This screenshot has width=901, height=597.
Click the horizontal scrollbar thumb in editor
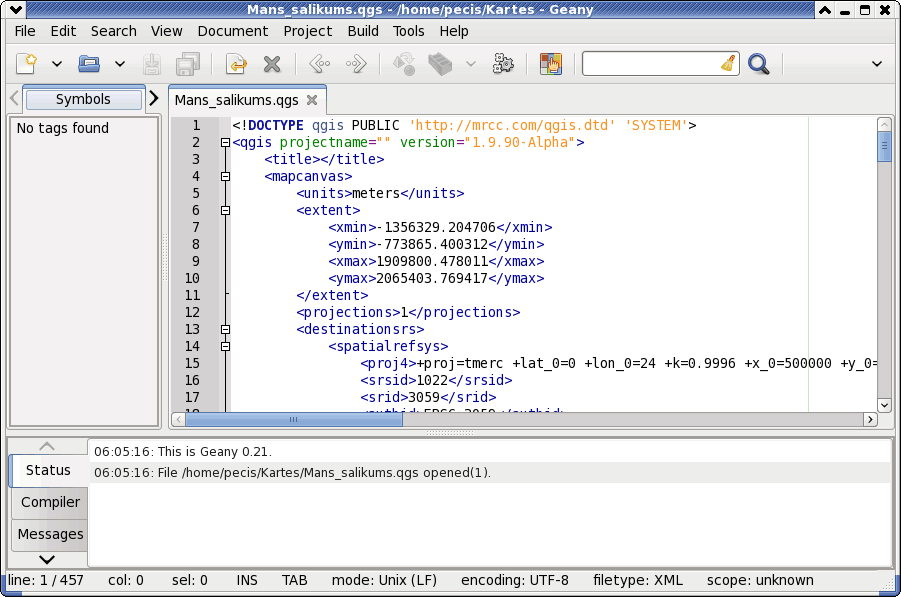(294, 419)
